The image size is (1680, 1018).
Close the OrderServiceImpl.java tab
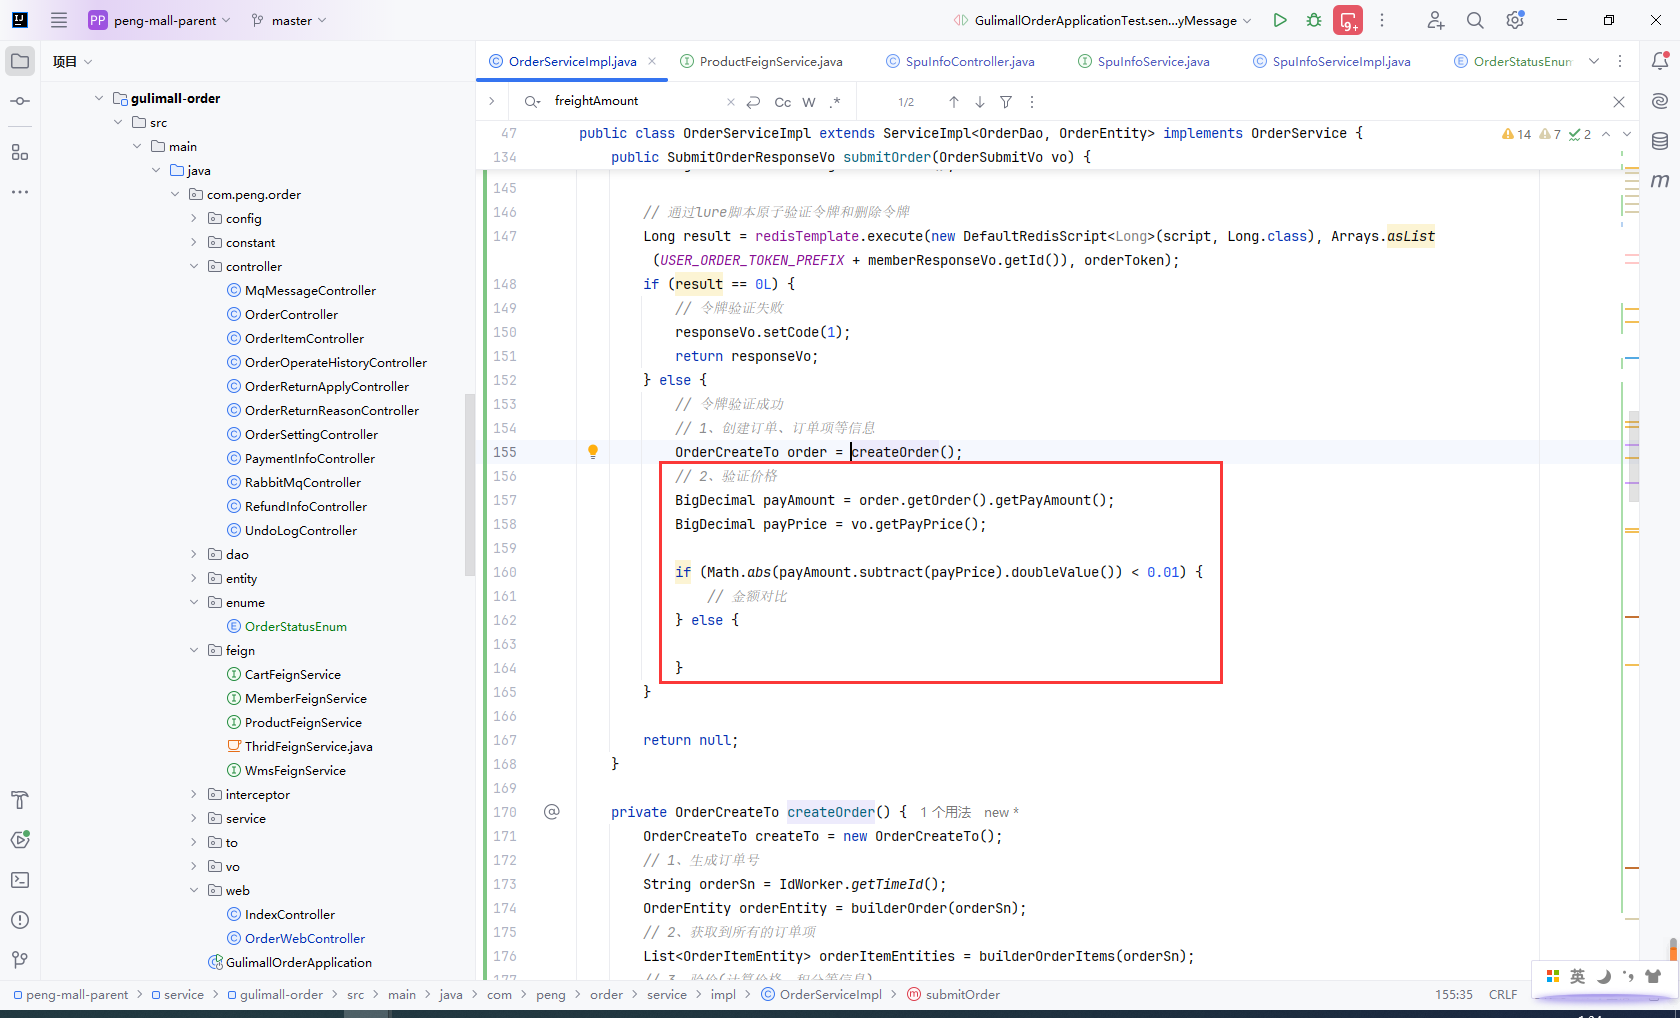coord(652,61)
